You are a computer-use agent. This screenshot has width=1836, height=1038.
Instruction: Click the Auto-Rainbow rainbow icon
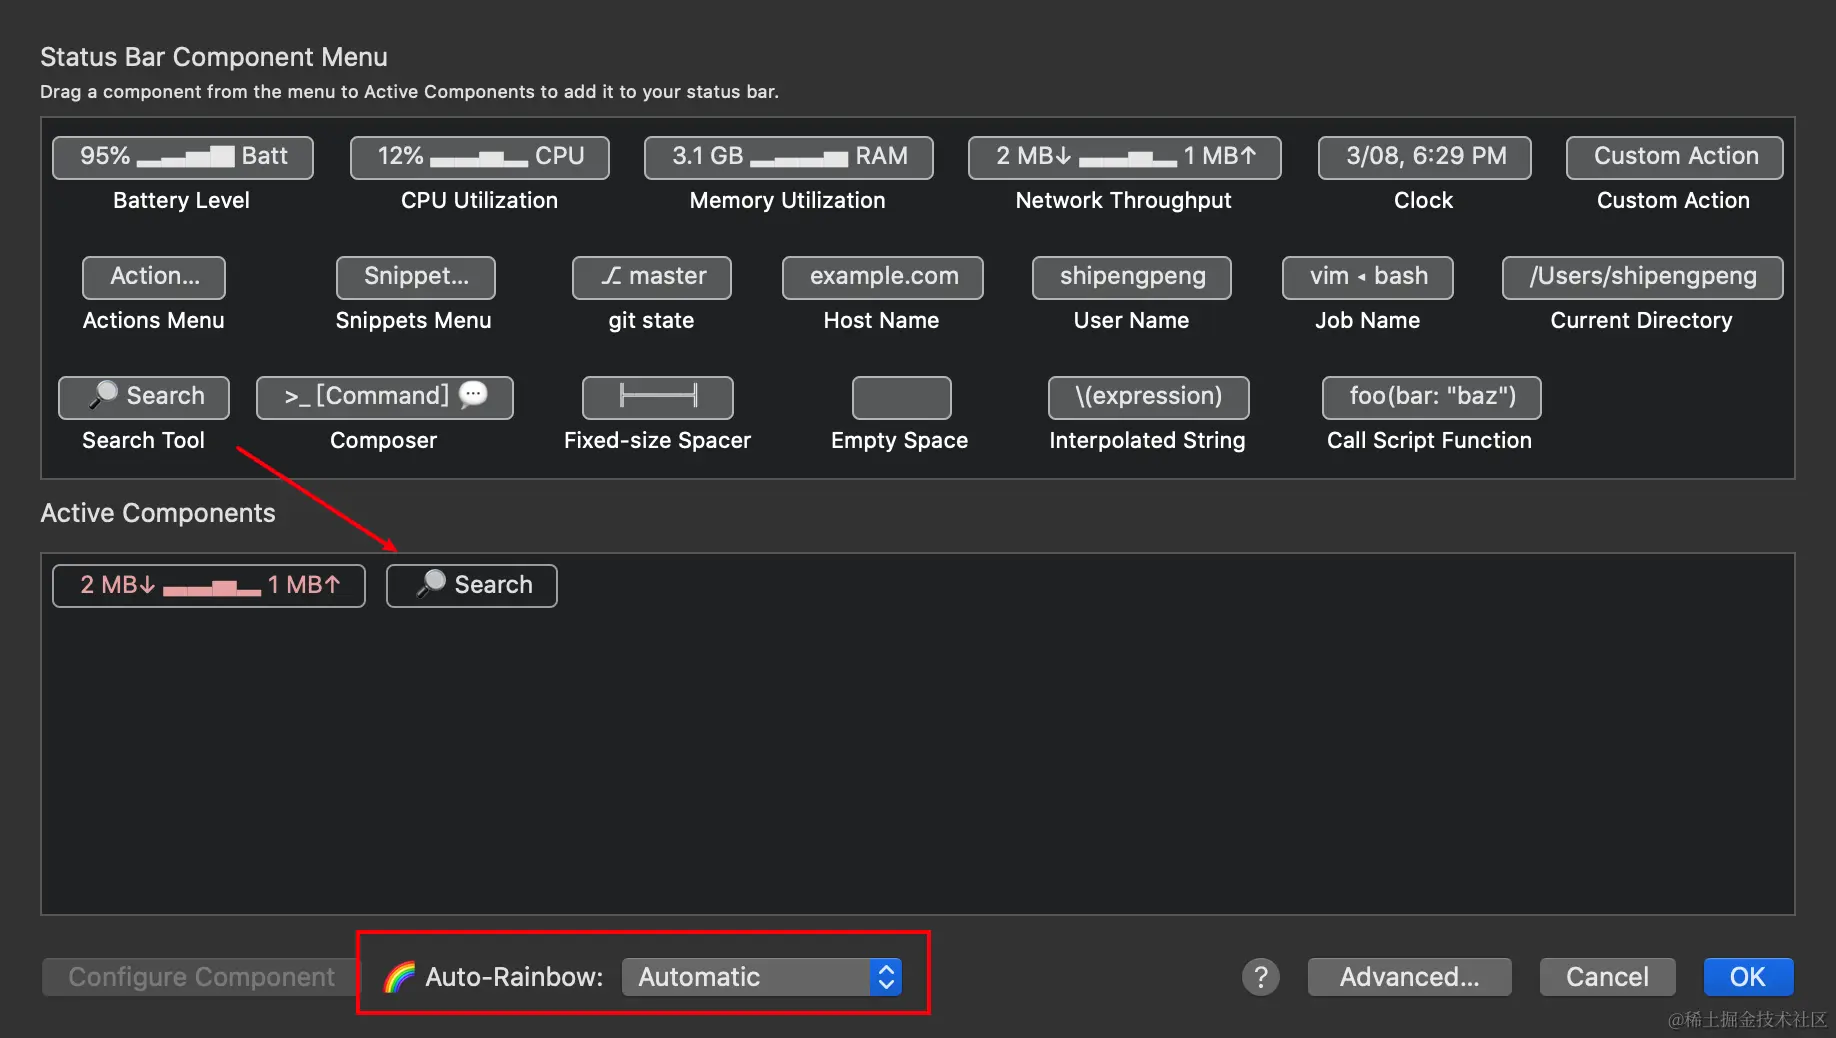click(399, 977)
